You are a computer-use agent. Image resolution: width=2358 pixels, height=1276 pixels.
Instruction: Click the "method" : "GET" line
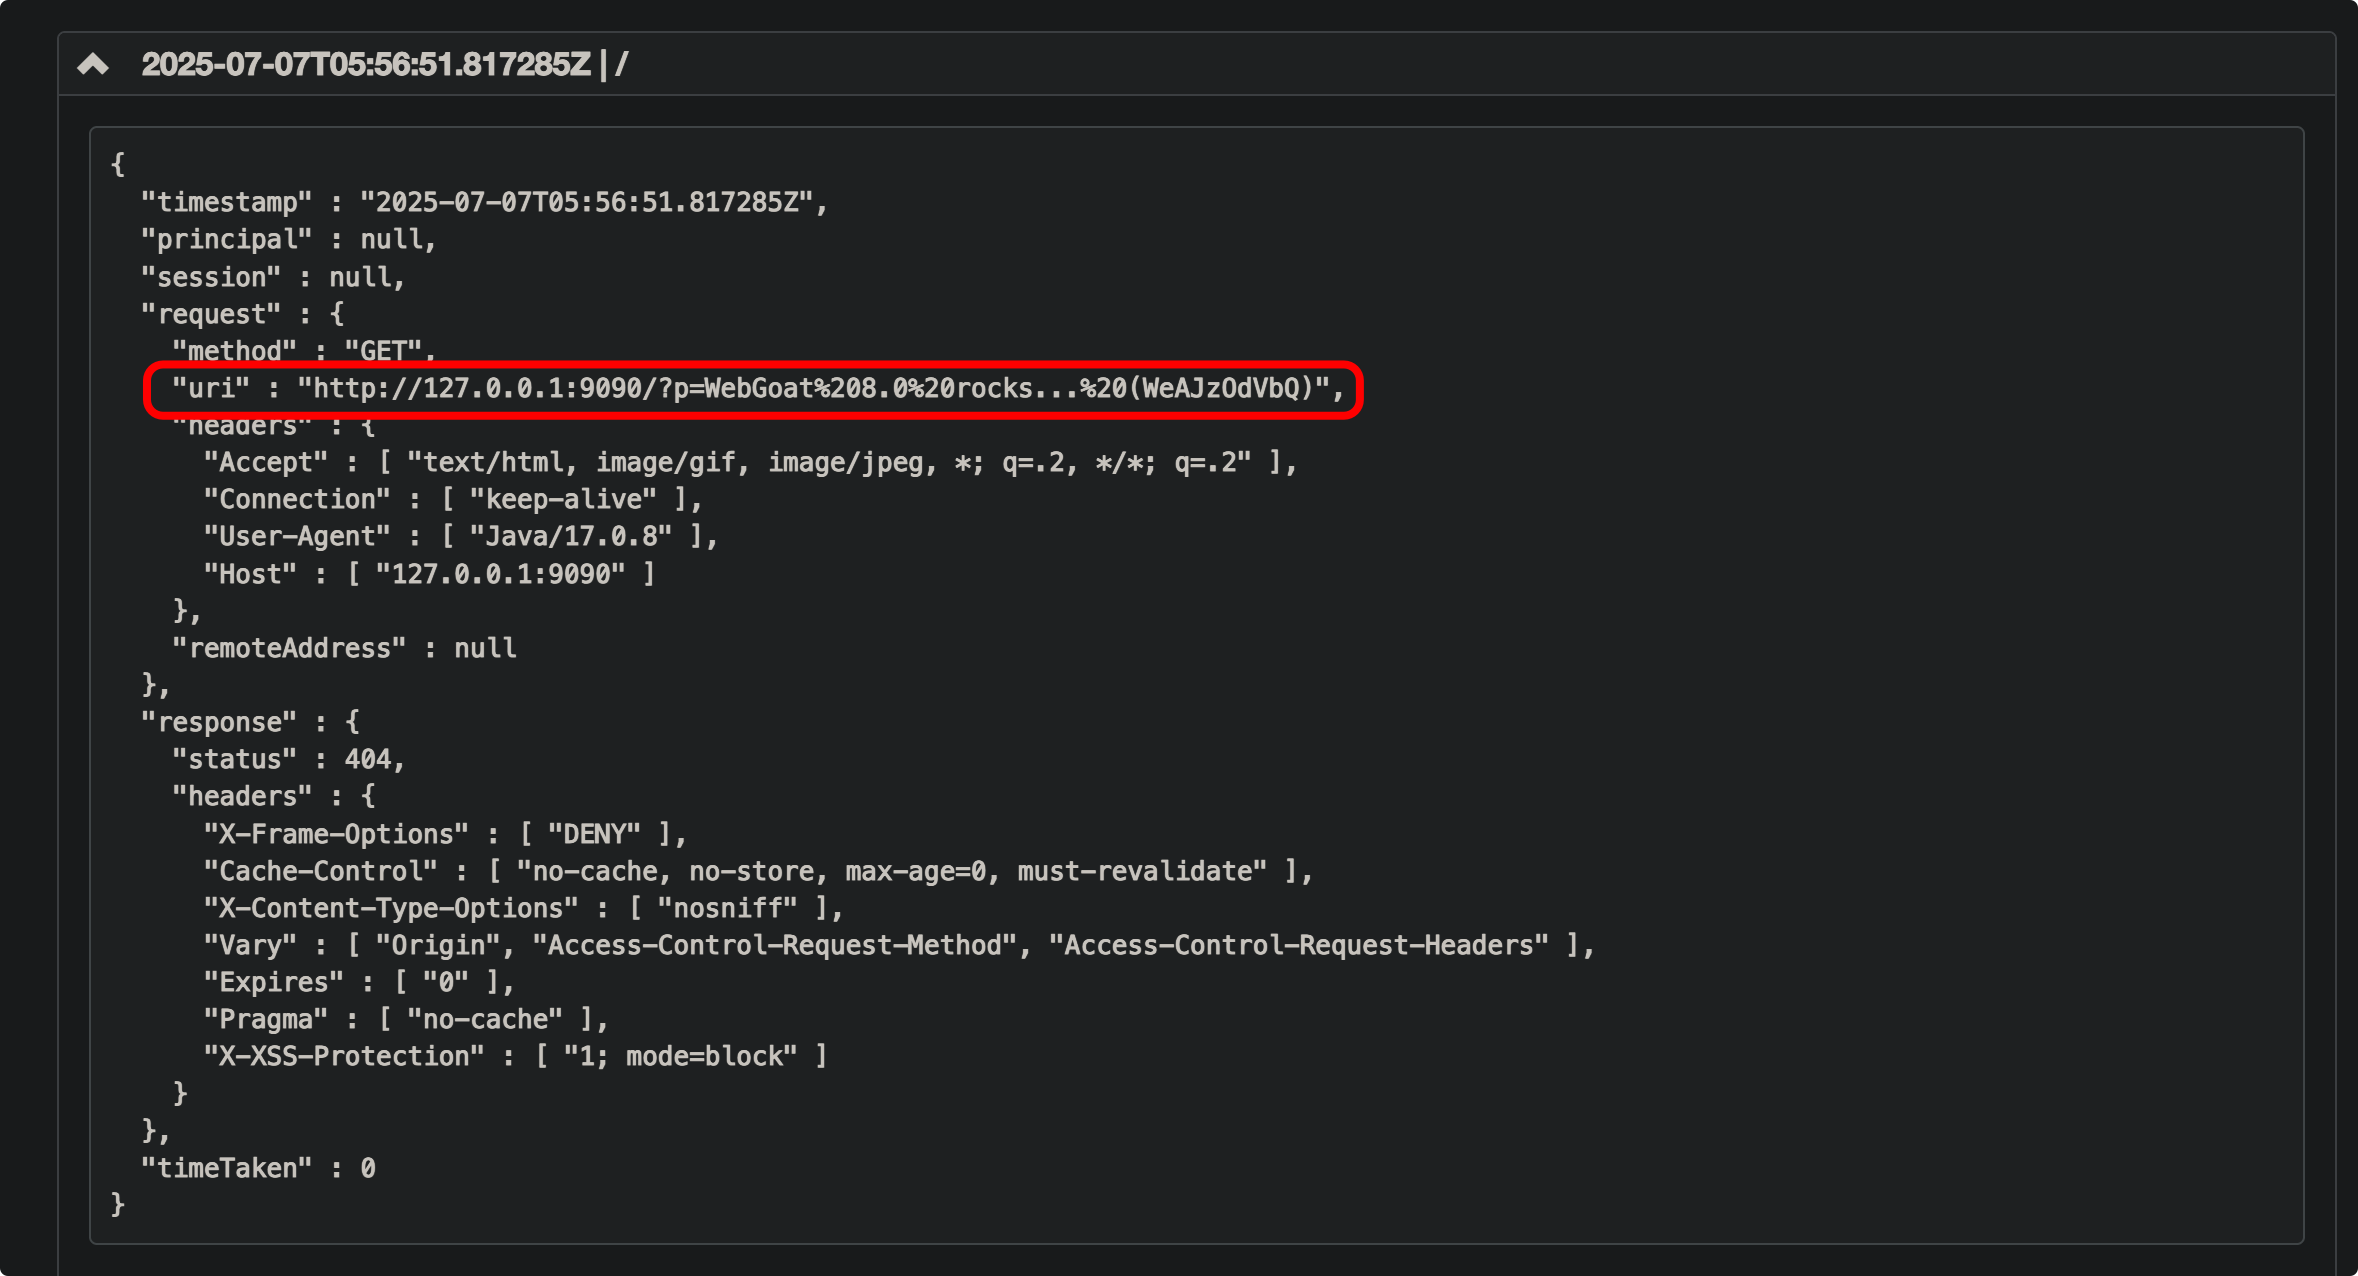[305, 351]
